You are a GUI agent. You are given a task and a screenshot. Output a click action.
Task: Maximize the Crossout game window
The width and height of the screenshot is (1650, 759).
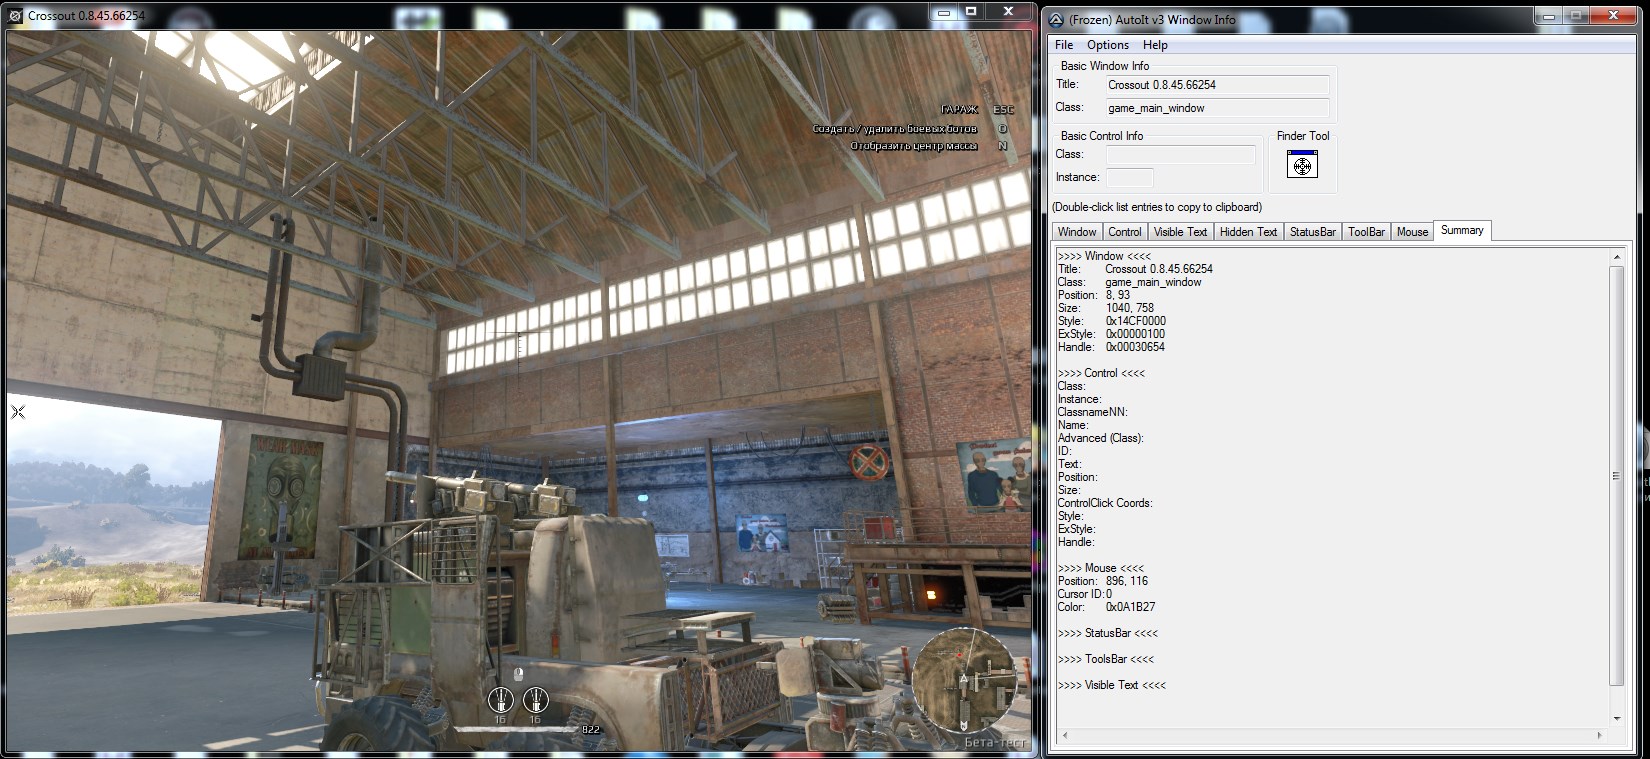click(x=971, y=12)
